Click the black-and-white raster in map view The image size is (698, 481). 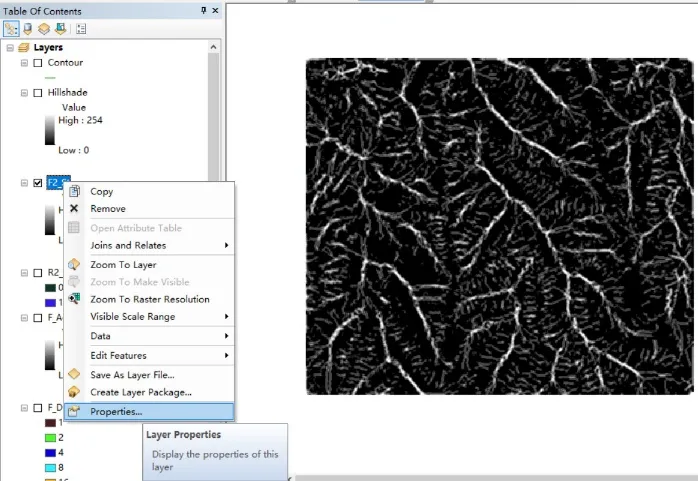(499, 226)
